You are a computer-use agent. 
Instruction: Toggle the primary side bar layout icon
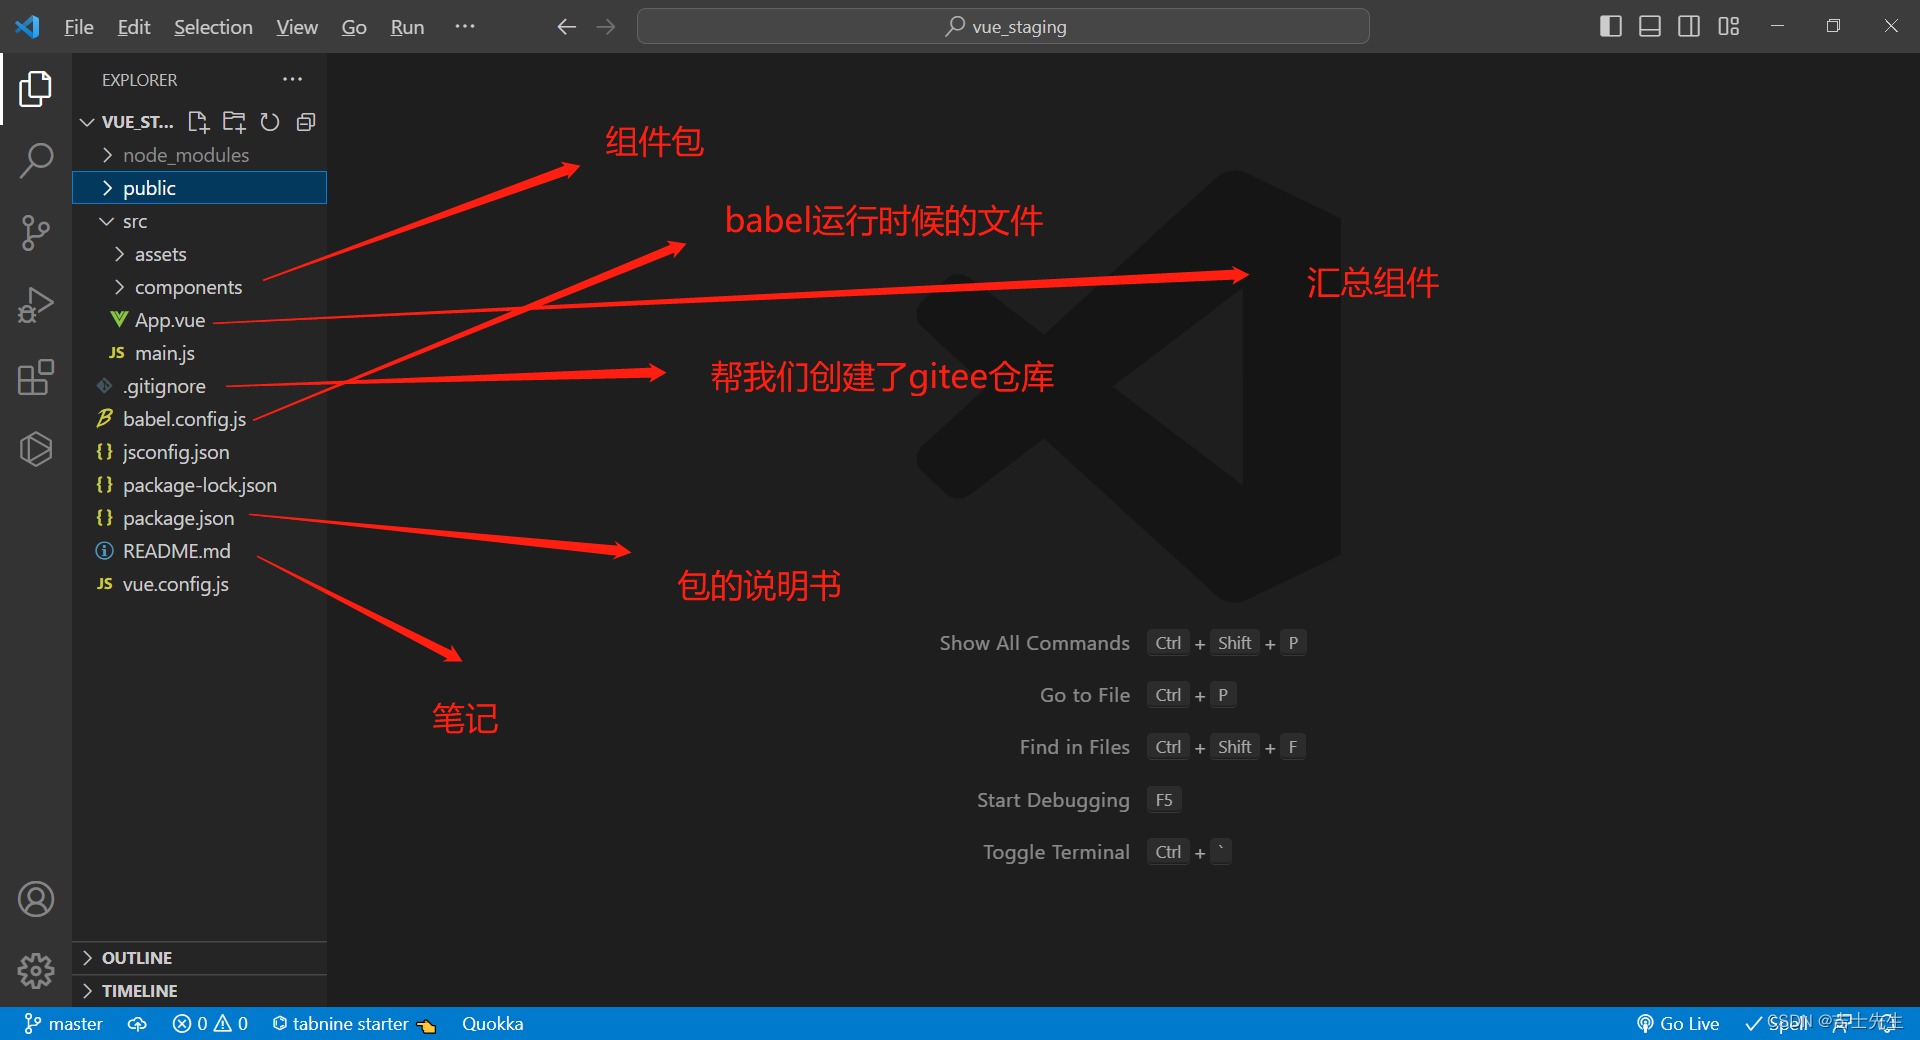1611,26
